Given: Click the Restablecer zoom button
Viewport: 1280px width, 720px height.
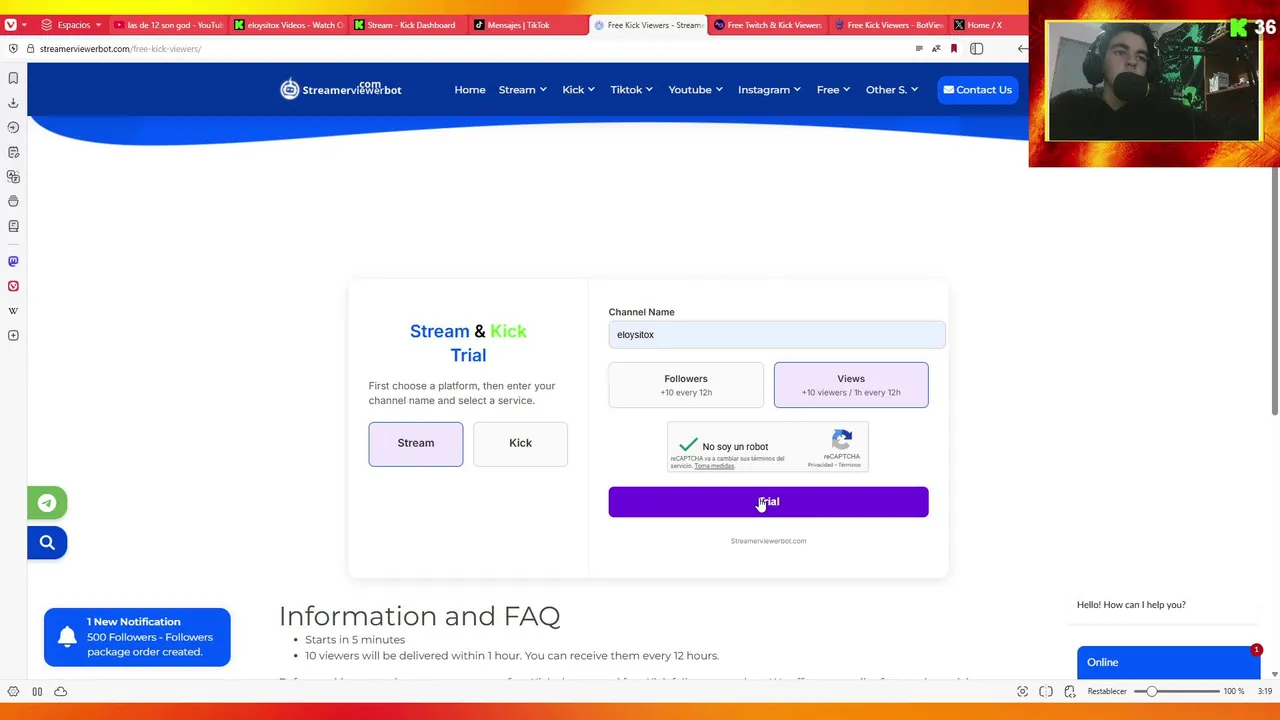Looking at the screenshot, I should click(1107, 692).
